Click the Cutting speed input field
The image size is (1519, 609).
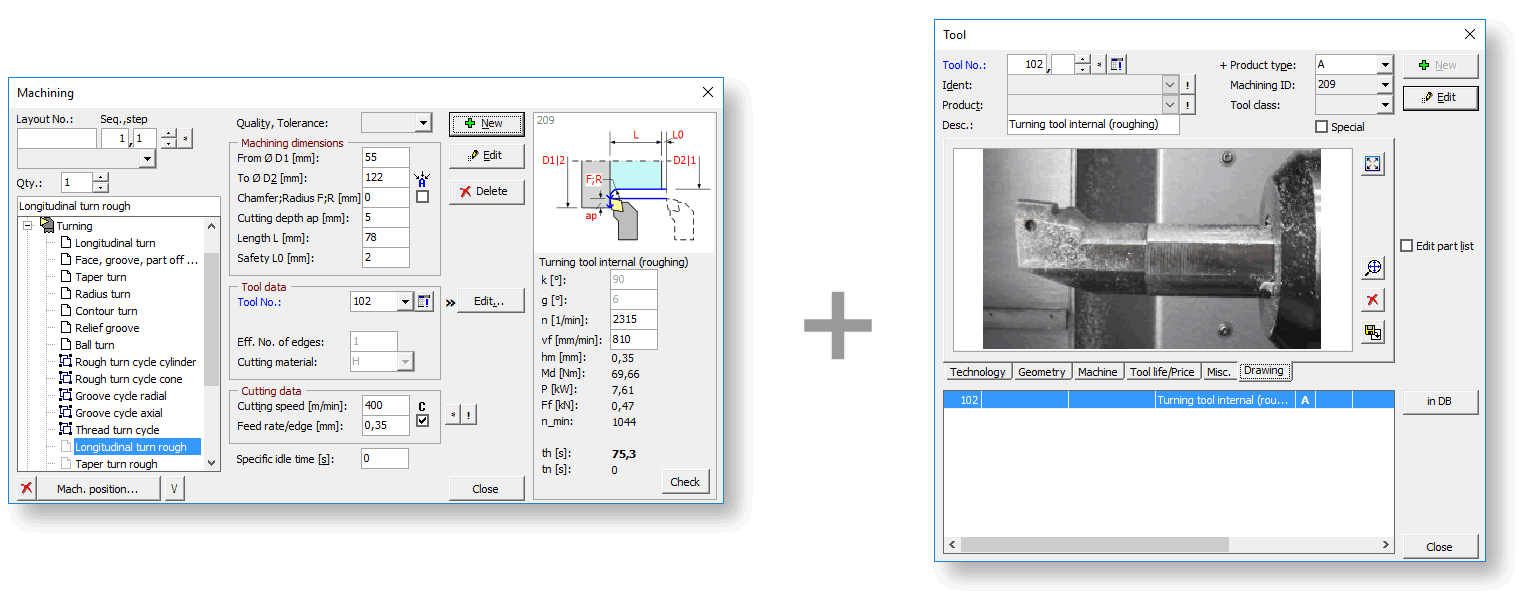(385, 406)
